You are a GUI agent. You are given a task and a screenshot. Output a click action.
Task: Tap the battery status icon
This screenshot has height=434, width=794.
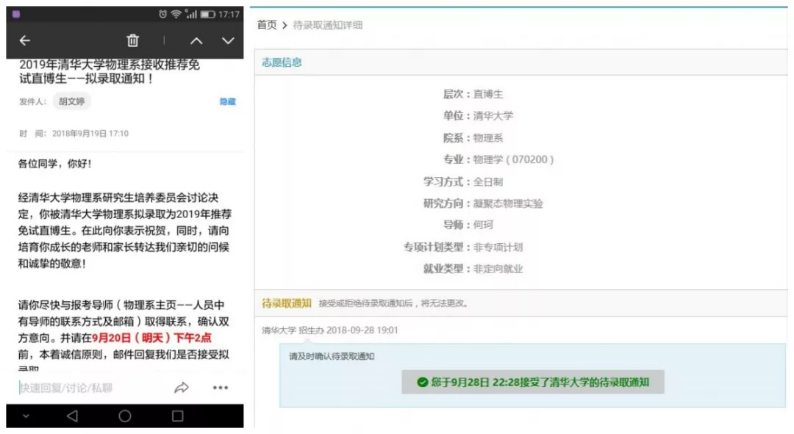(208, 14)
